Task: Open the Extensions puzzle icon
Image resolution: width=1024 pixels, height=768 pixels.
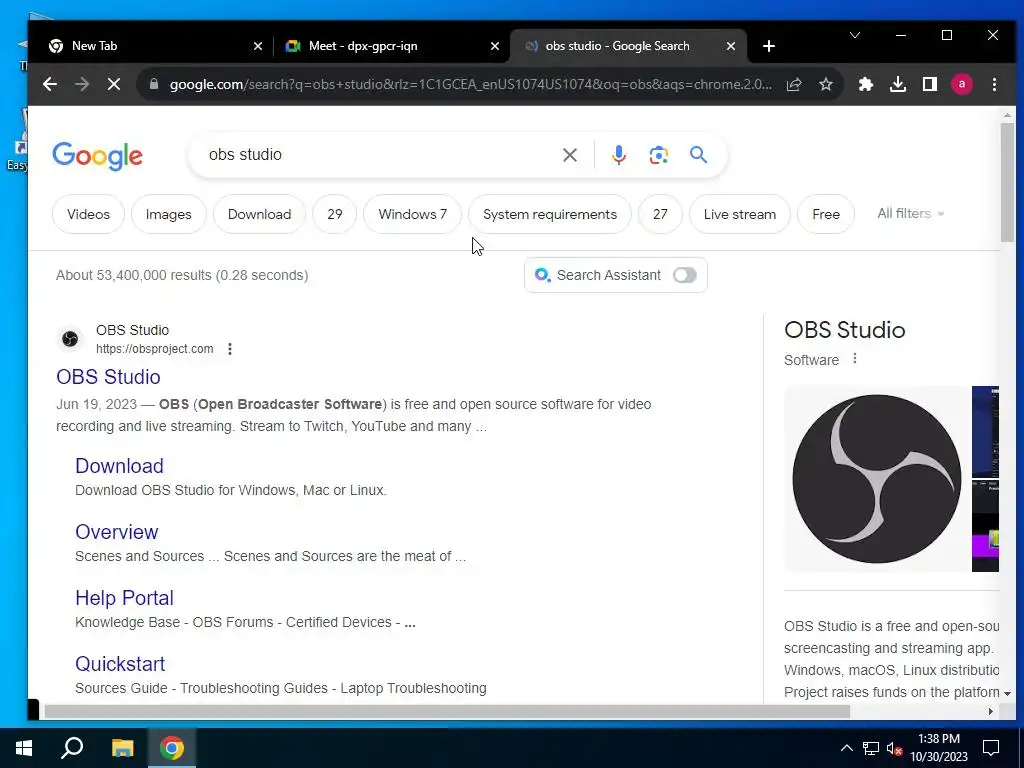Action: point(865,84)
